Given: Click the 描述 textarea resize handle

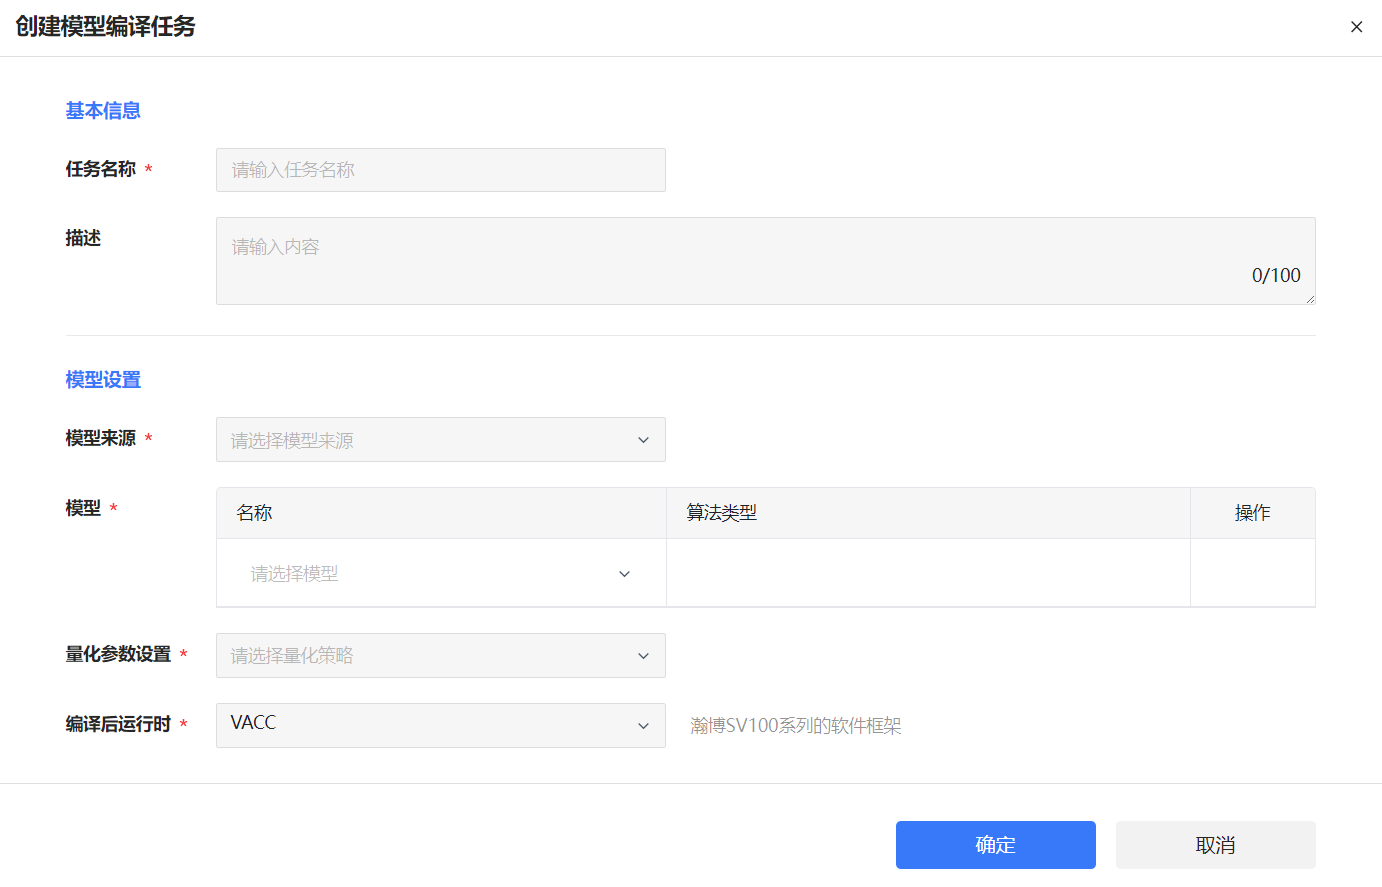Looking at the screenshot, I should point(1310,299).
